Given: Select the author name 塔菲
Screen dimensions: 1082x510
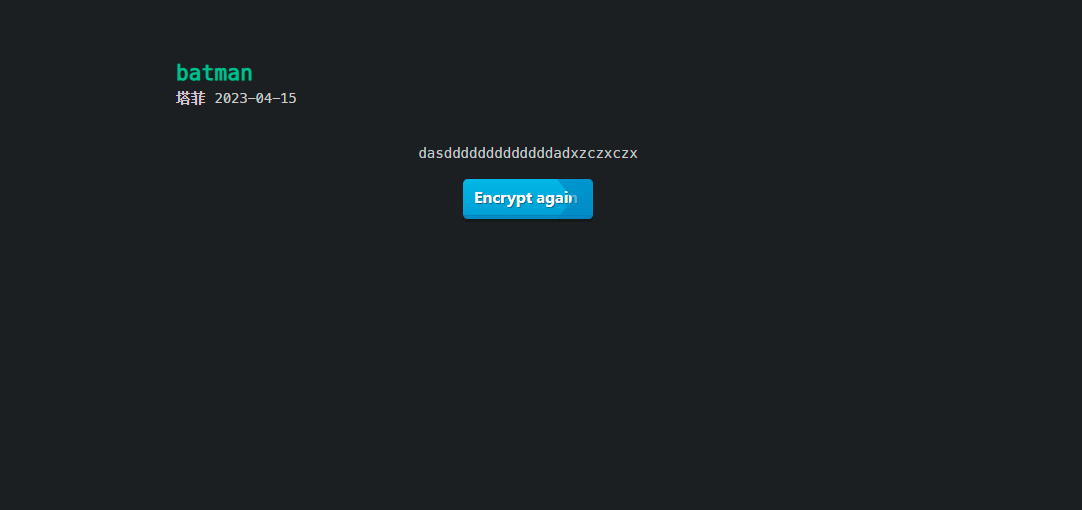Looking at the screenshot, I should click(190, 98).
